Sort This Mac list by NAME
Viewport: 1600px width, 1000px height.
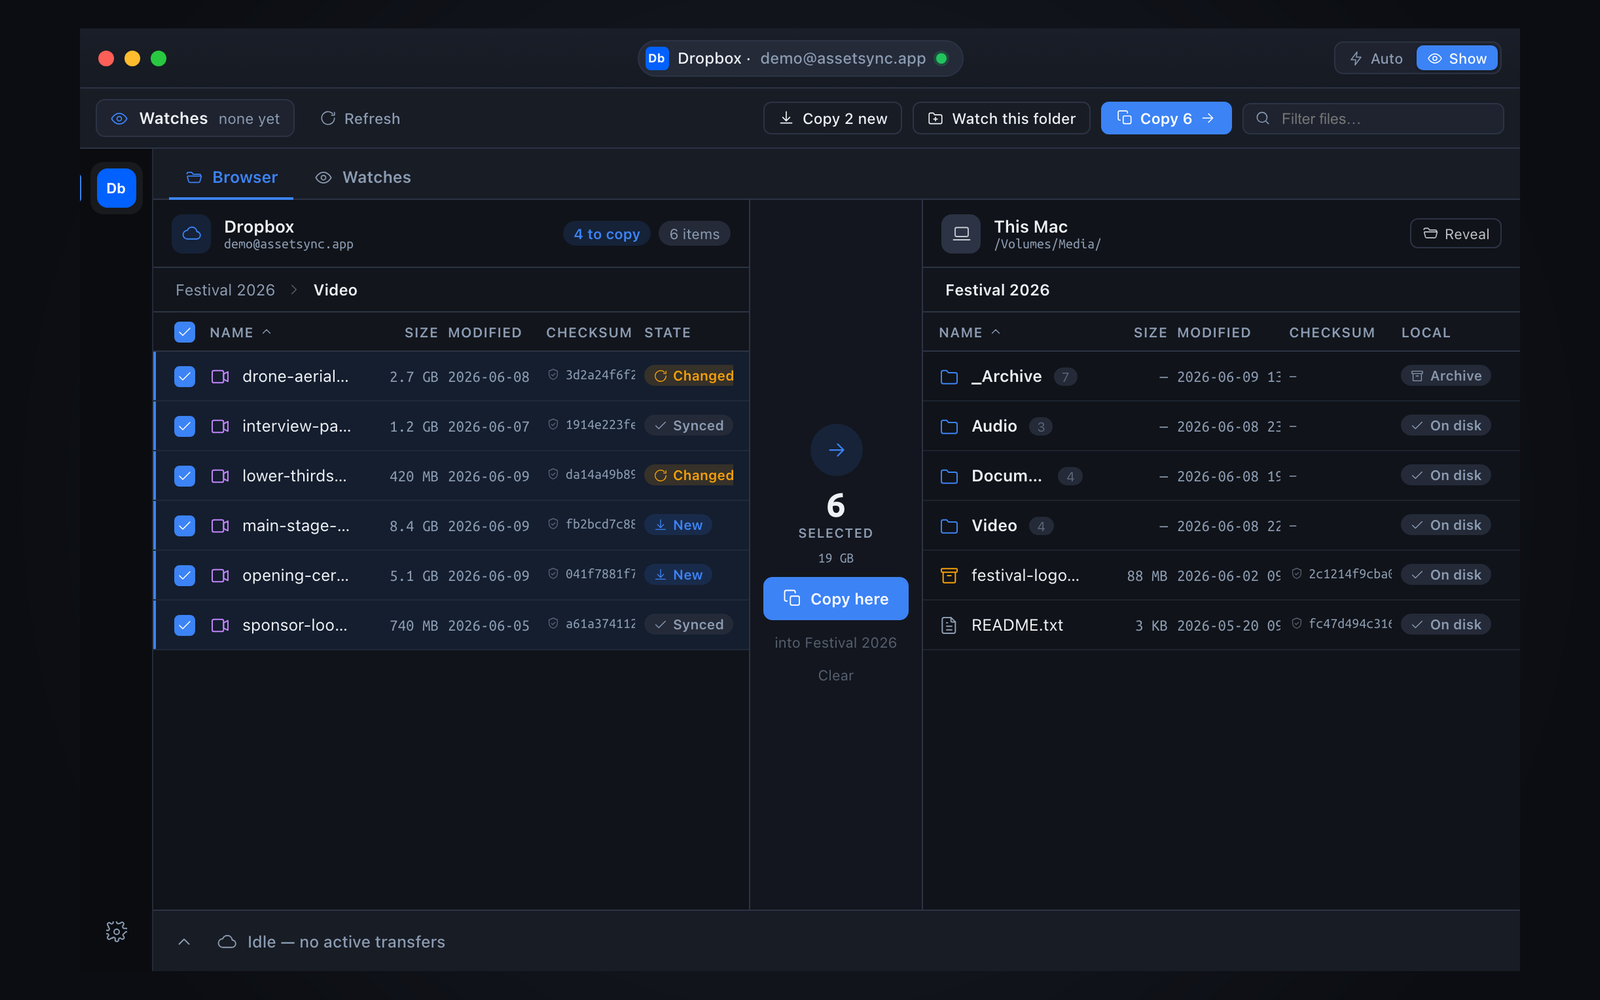[969, 332]
